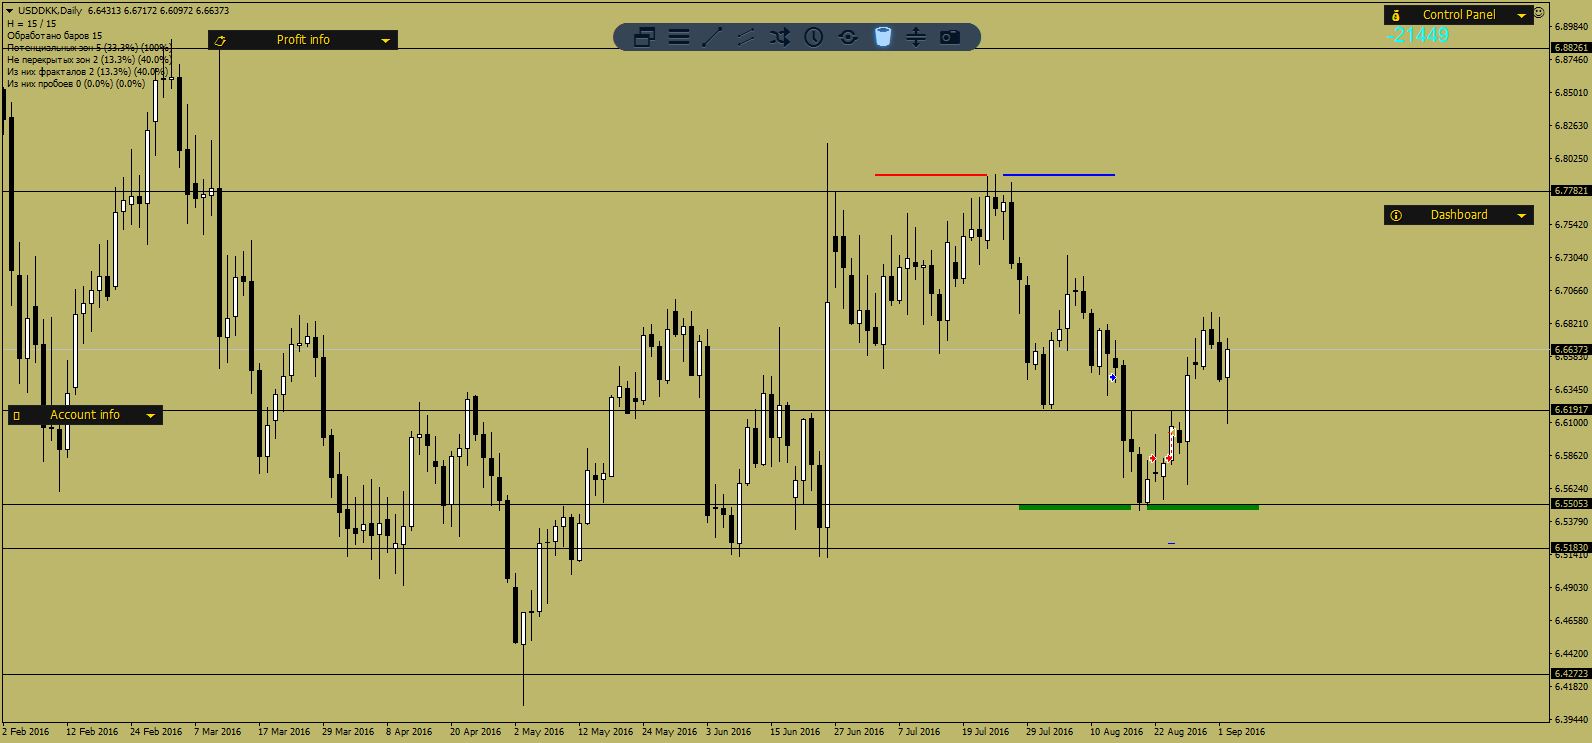Click the smiley face expert advisor icon
1592x743 pixels.
(1539, 12)
